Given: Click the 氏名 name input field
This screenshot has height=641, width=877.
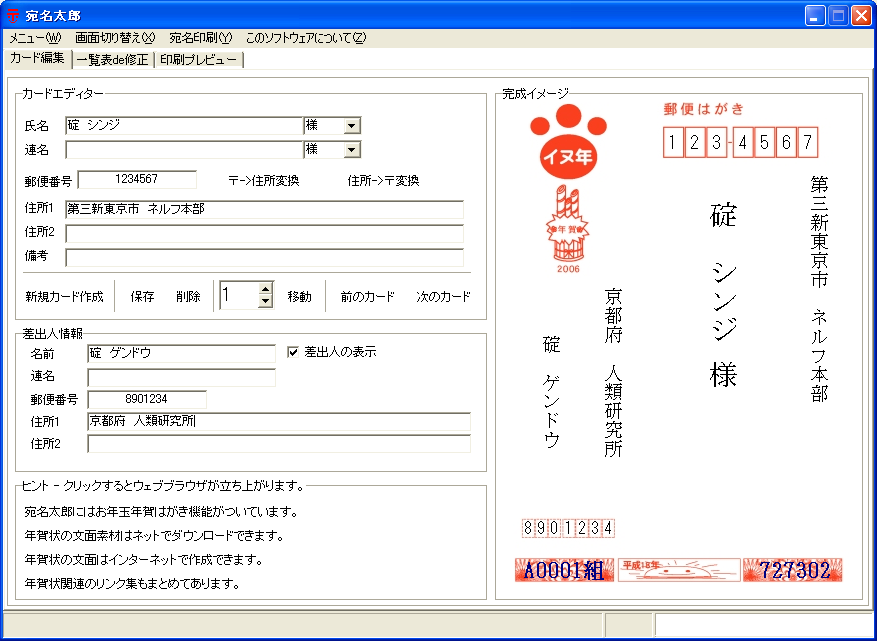Looking at the screenshot, I should point(183,125).
